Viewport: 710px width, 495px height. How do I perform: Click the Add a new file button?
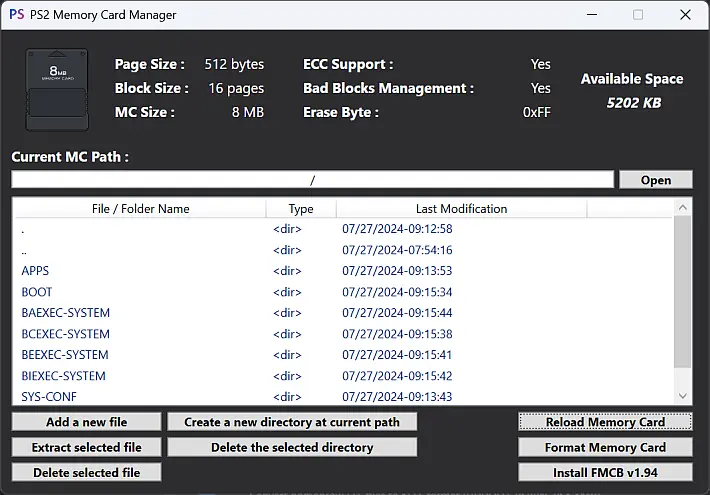click(86, 422)
